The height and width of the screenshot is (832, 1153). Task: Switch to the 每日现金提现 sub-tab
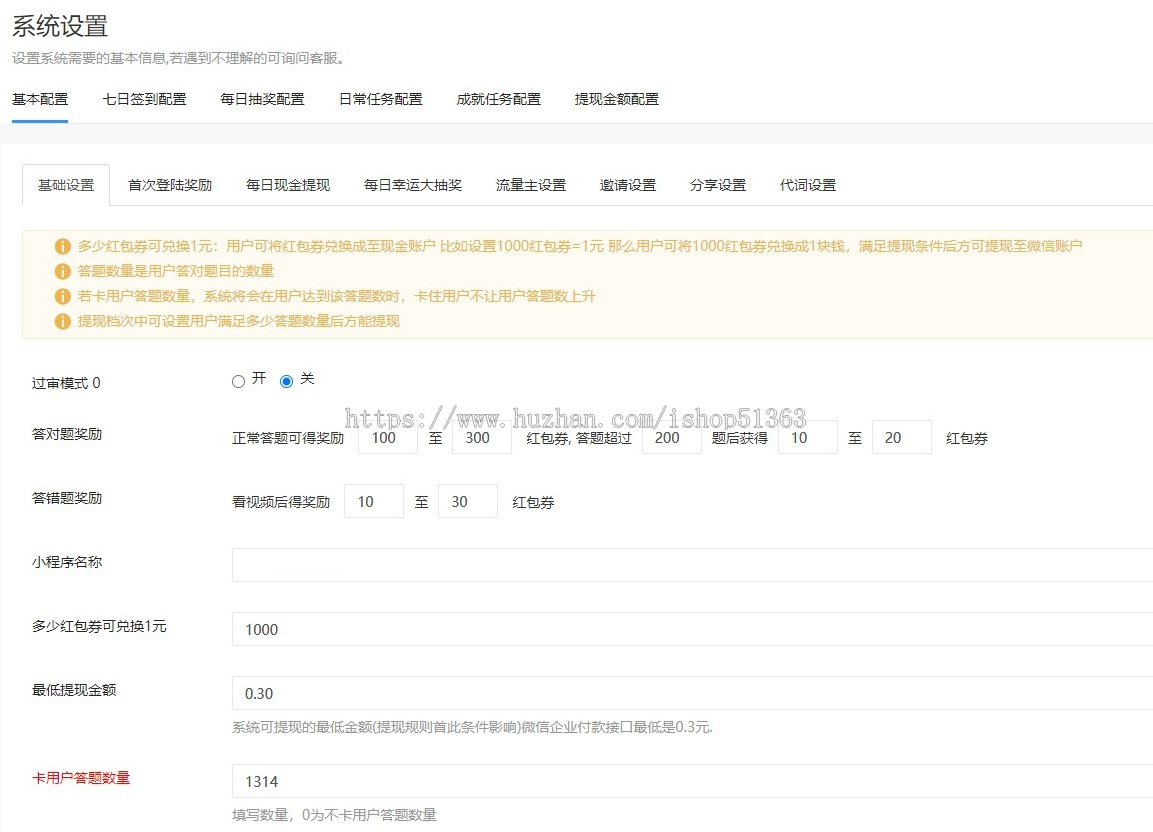click(288, 185)
